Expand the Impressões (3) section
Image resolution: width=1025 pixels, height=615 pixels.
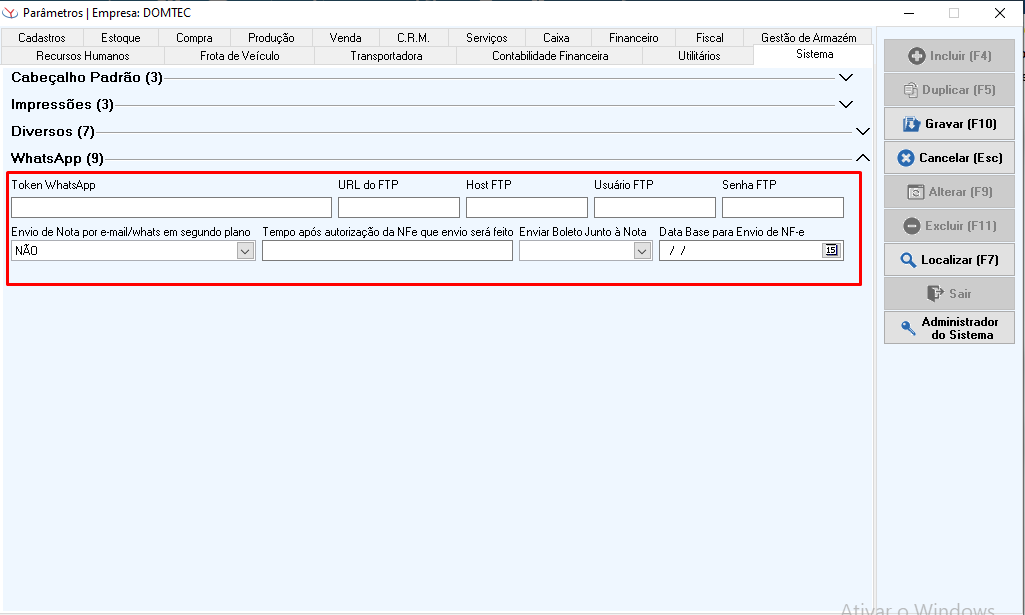point(846,104)
